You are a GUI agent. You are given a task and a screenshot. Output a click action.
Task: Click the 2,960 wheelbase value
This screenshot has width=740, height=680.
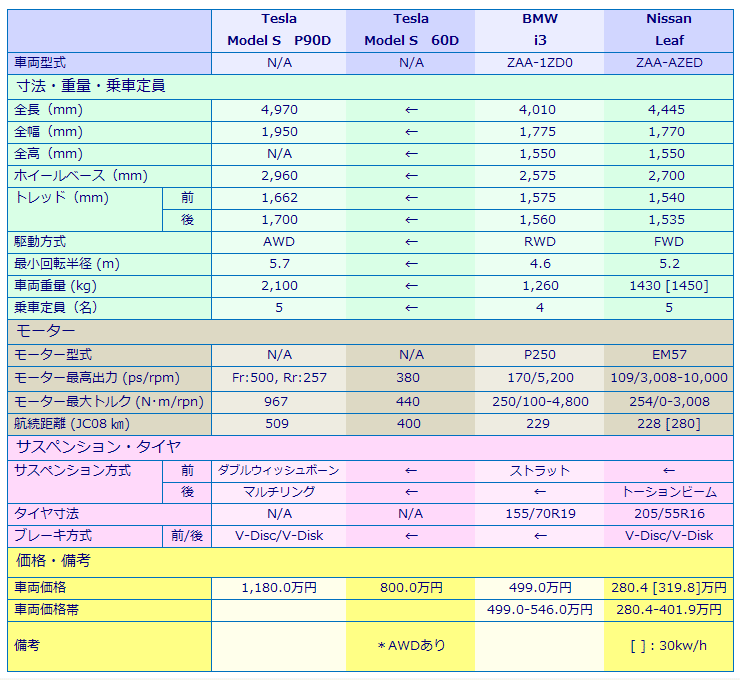(x=279, y=176)
